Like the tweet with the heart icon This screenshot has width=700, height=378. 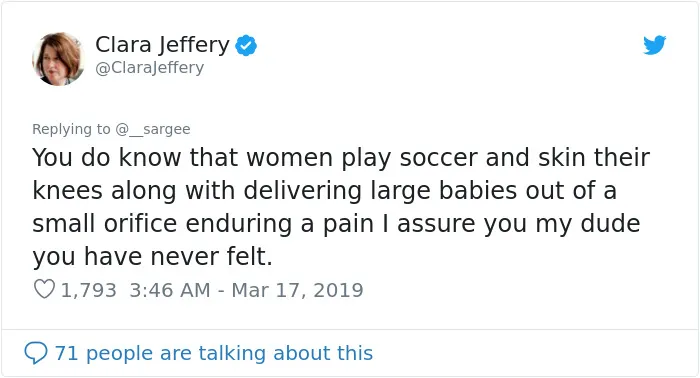[44, 289]
